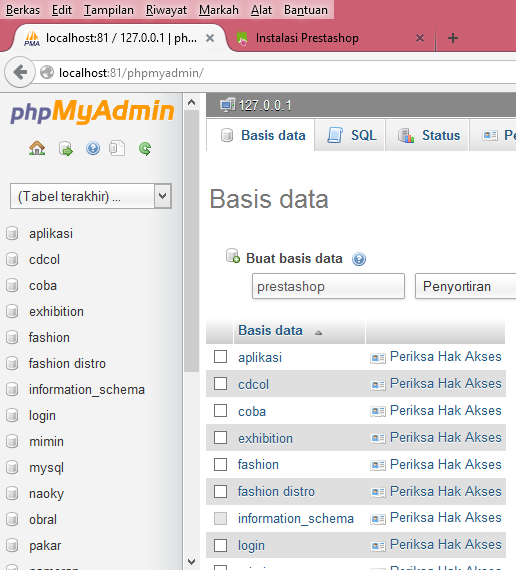516x570 pixels.
Task: Open the Riwayat menu
Action: click(x=166, y=10)
